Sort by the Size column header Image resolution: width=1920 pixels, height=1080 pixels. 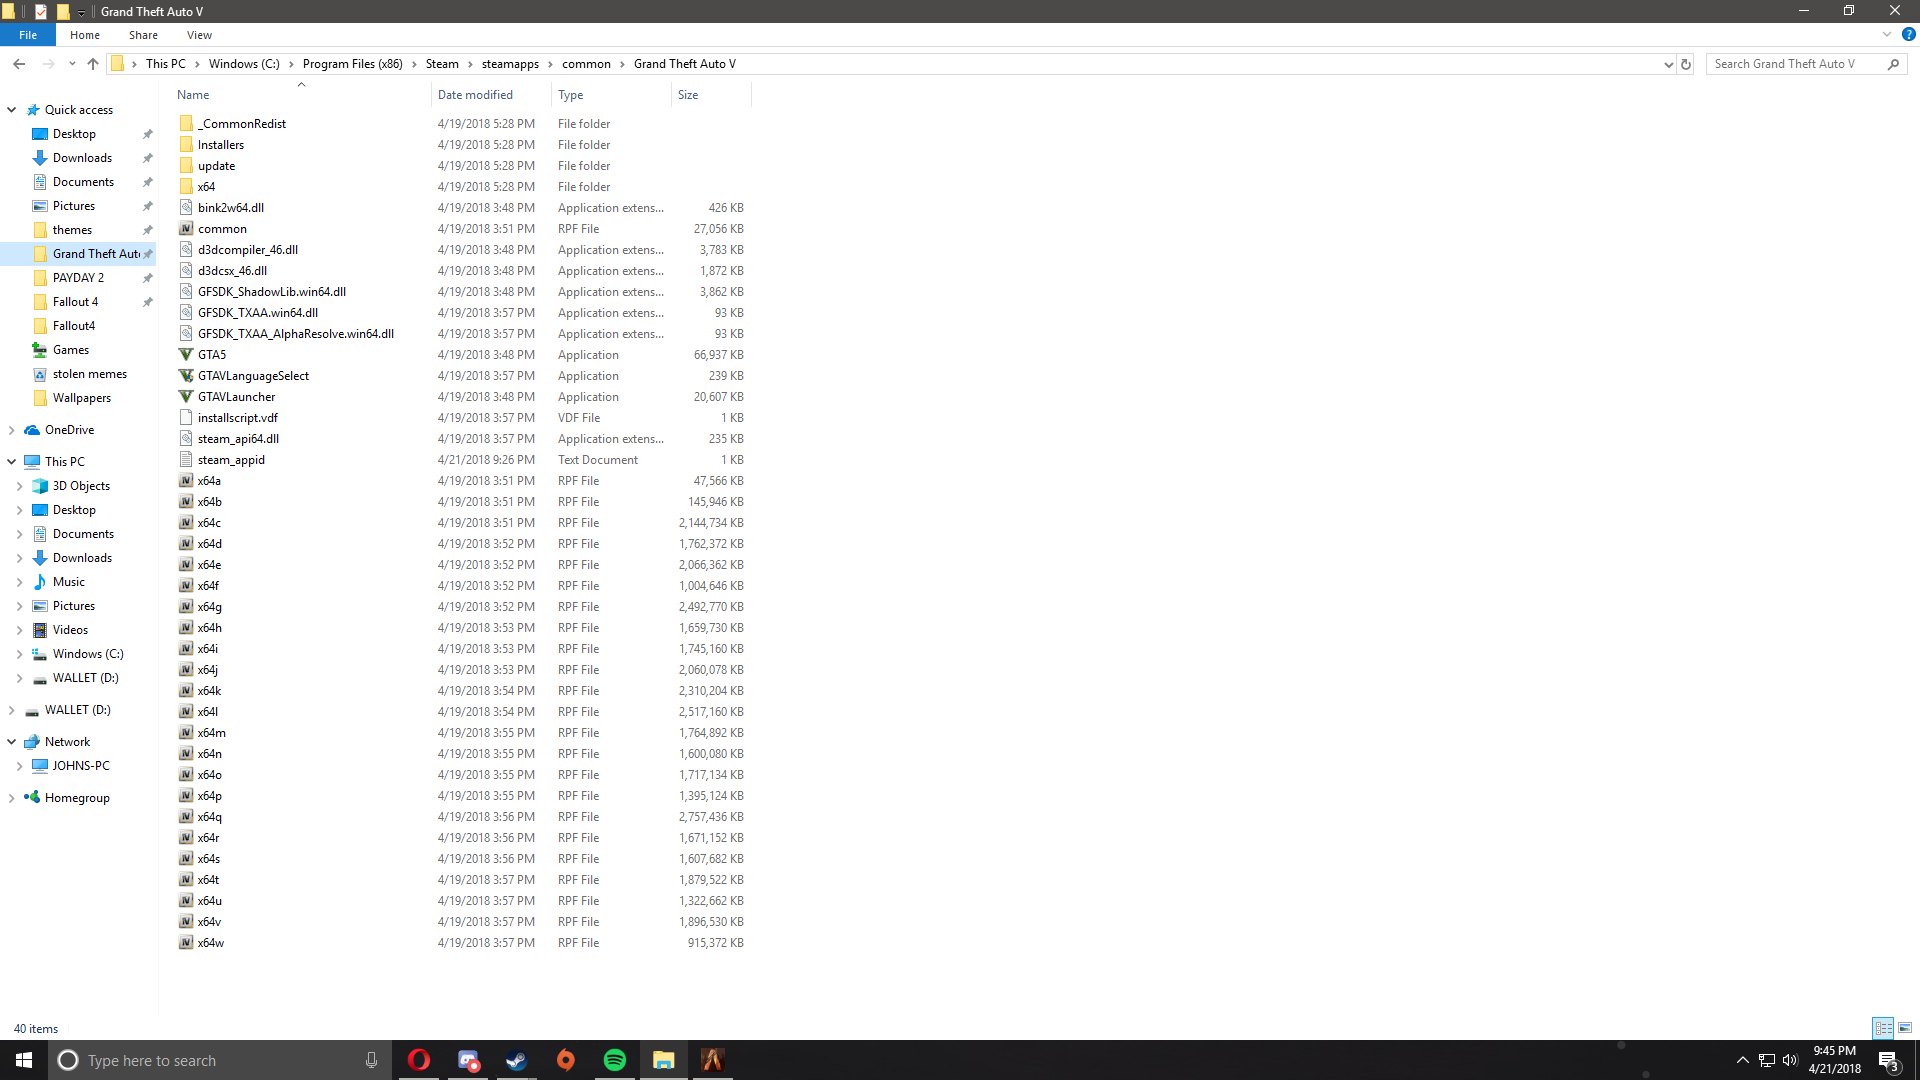click(x=711, y=95)
